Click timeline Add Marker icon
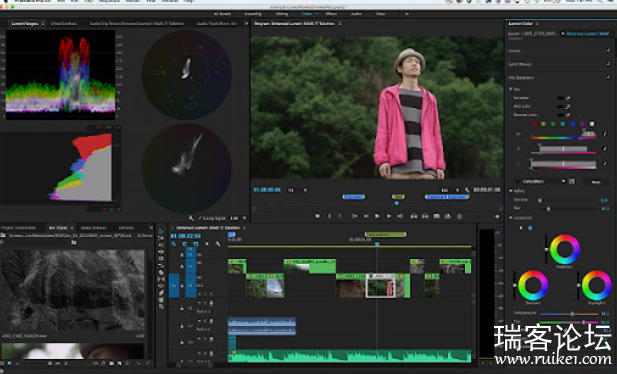 (207, 244)
